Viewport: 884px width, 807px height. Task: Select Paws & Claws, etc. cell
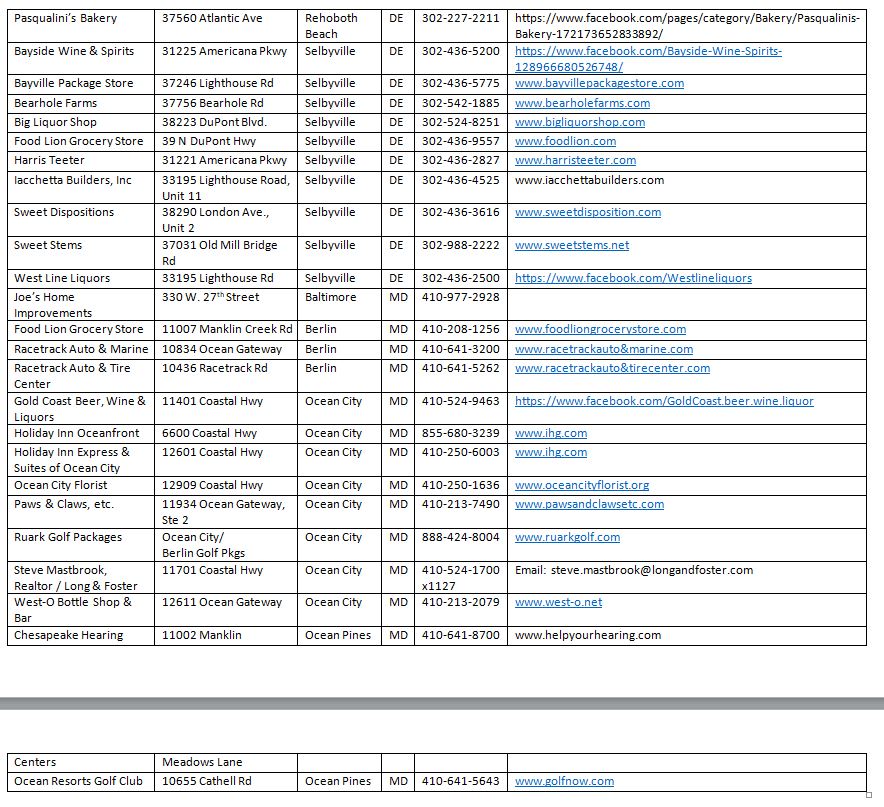pyautogui.click(x=81, y=512)
